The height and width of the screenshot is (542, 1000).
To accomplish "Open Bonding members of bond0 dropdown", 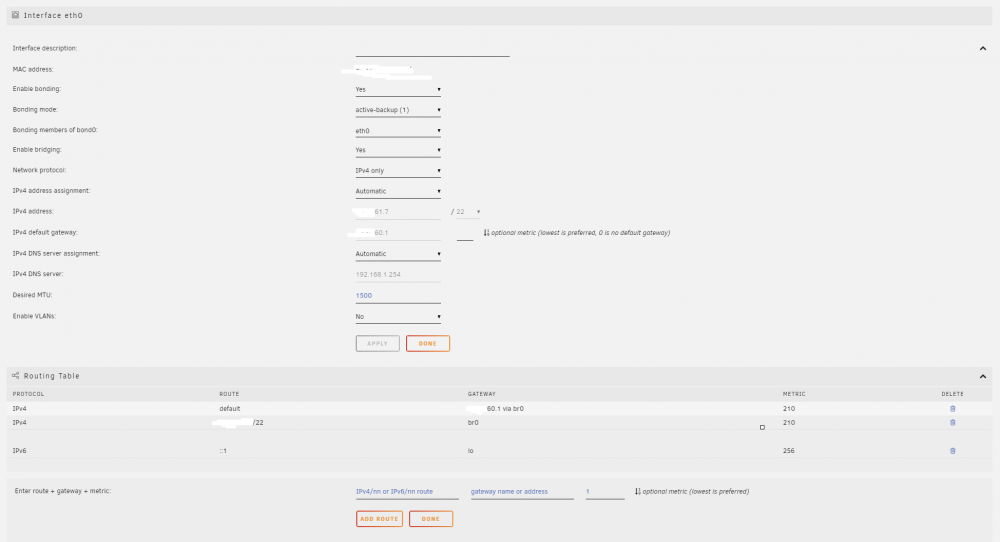I will click(x=398, y=131).
